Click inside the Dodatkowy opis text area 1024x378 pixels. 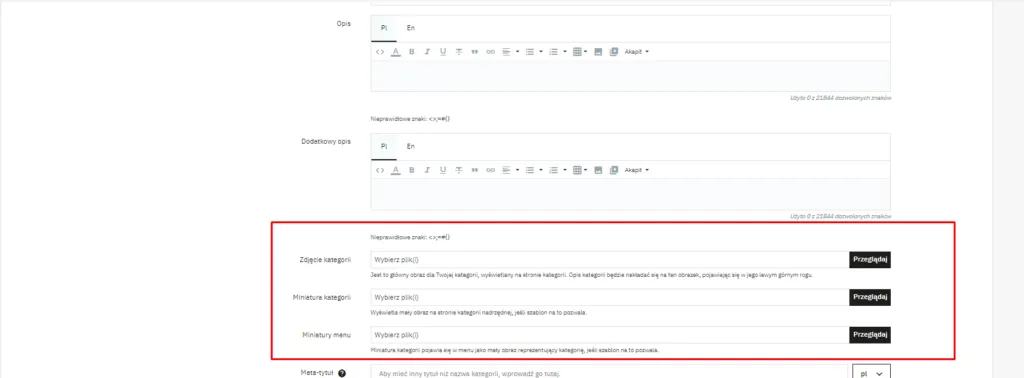631,194
